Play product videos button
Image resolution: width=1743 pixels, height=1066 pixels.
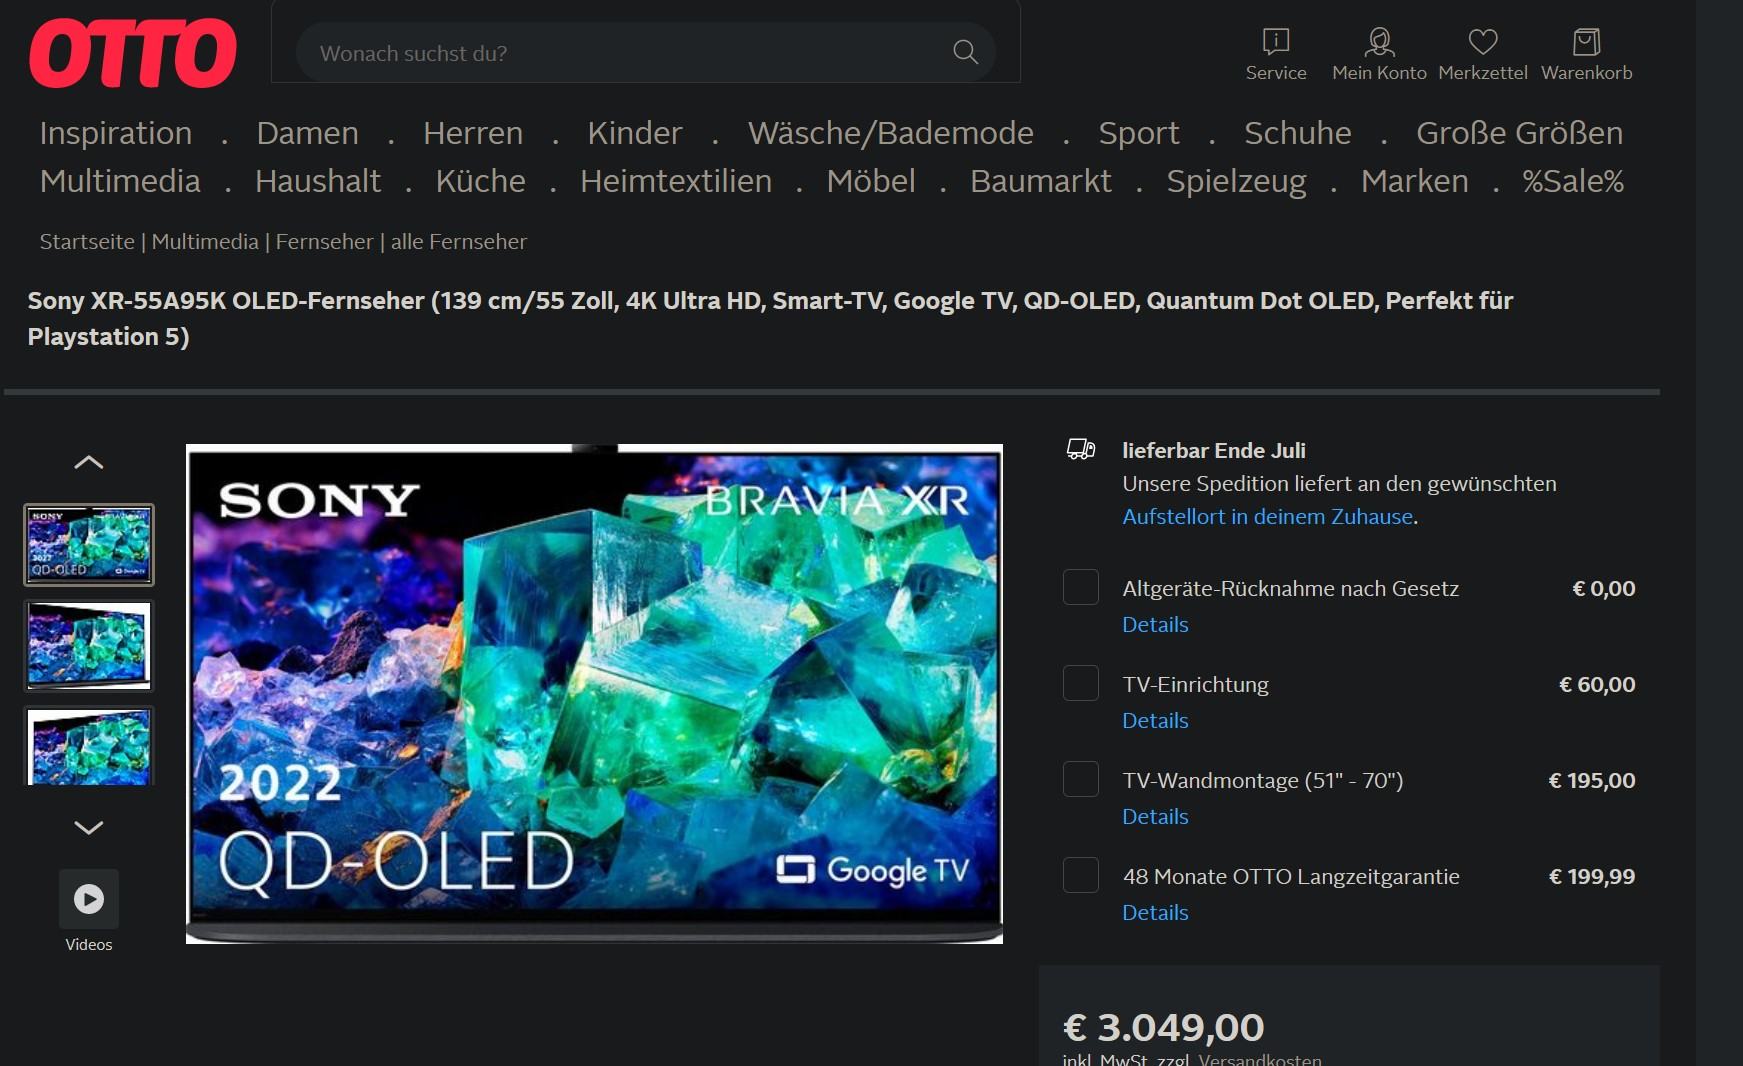pos(89,899)
